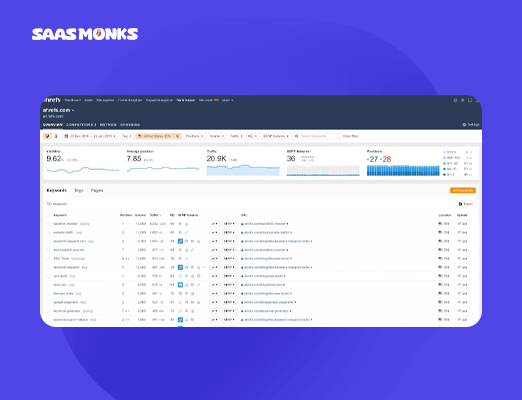Open the KD filter dropdown
Image resolution: width=522 pixels, height=400 pixels.
pyautogui.click(x=252, y=136)
